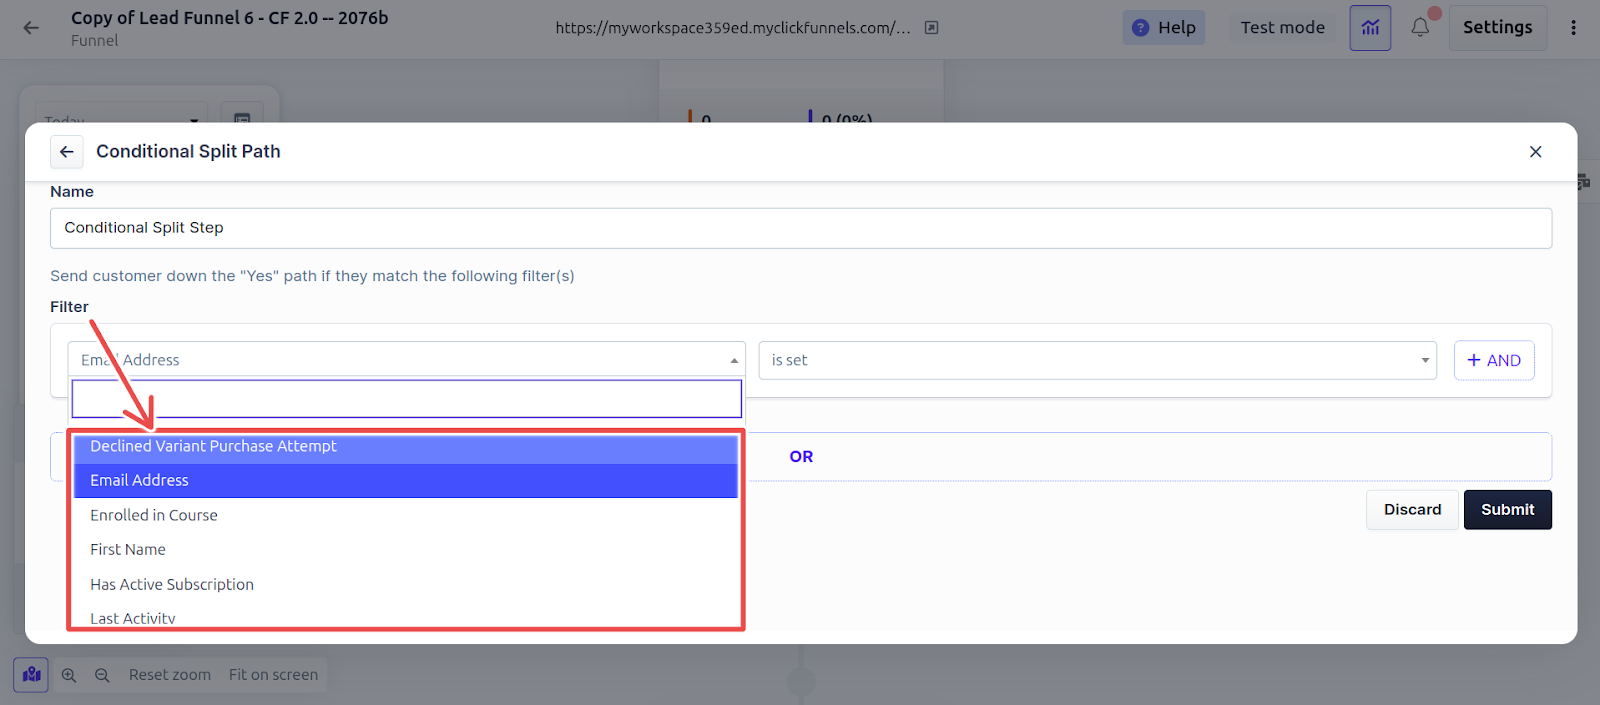Viewport: 1600px width, 705px height.
Task: Select the First Name option
Action: (x=406, y=549)
